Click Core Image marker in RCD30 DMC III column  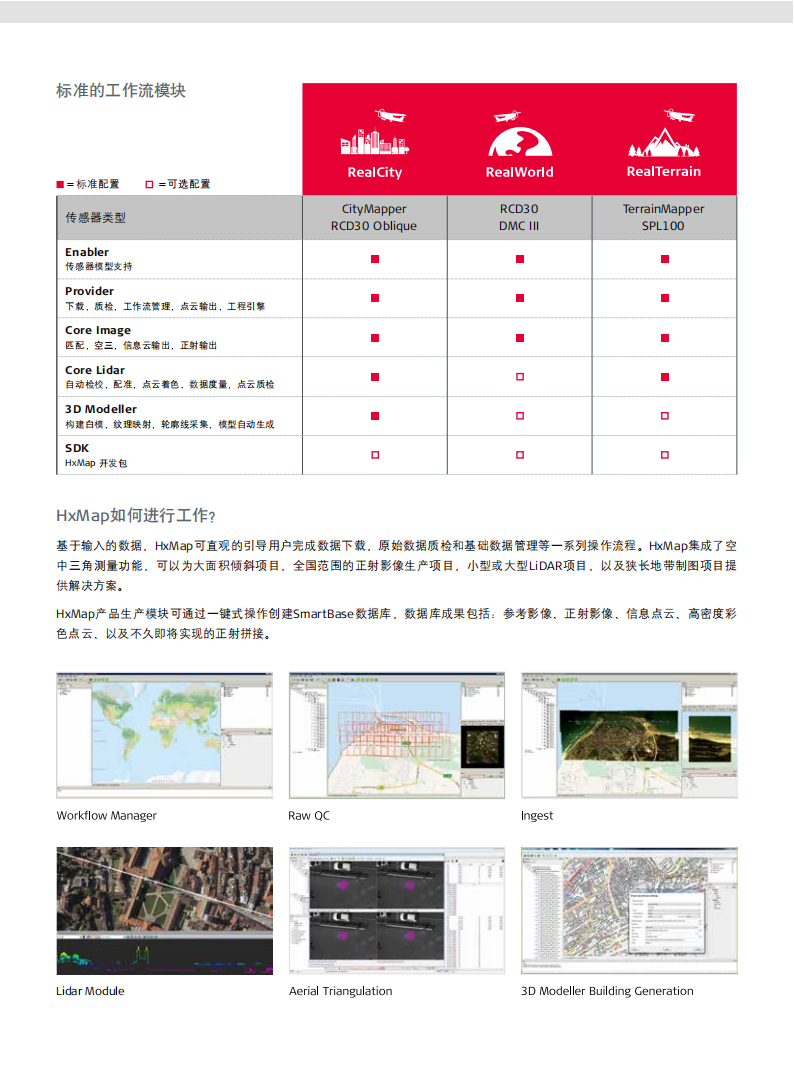click(520, 338)
